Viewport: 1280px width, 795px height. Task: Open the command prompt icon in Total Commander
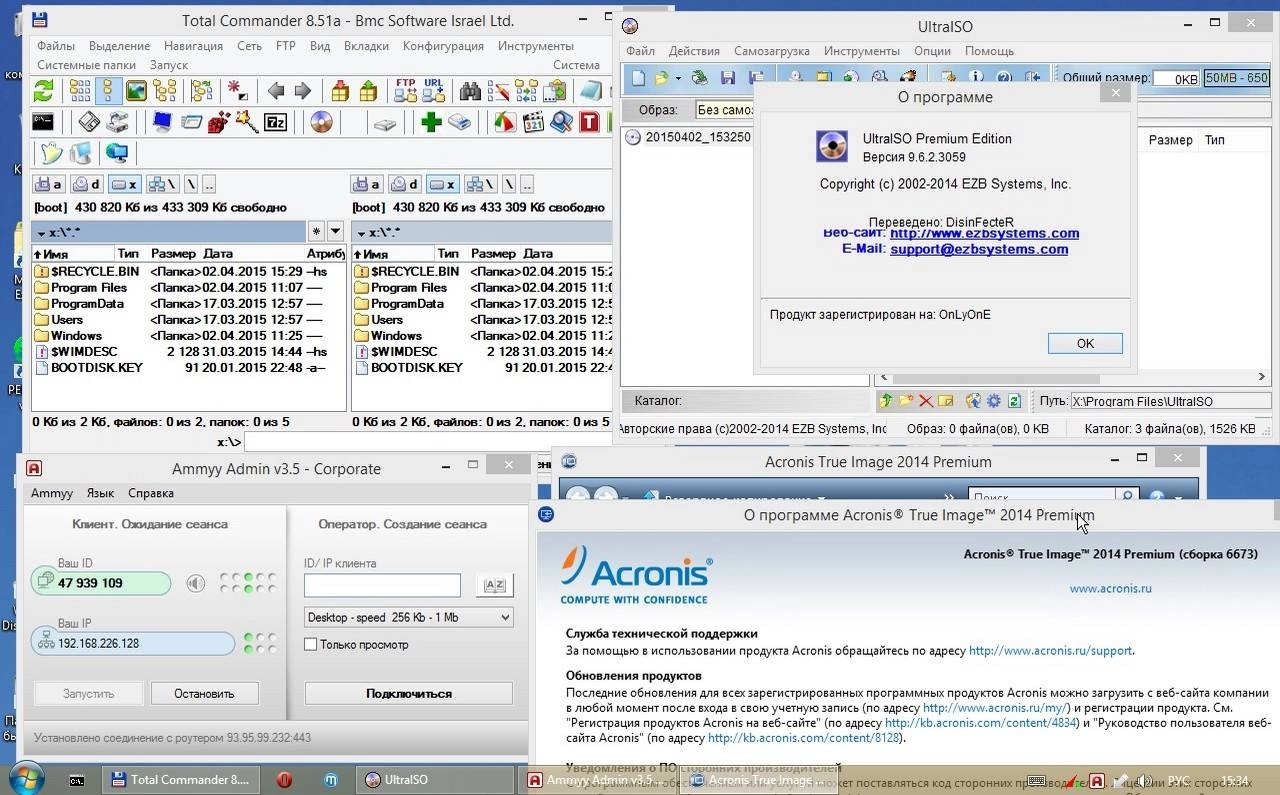point(42,122)
